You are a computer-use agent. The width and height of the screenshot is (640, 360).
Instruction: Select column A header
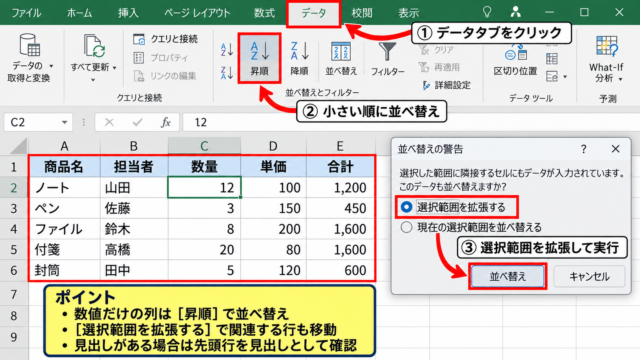click(x=64, y=146)
